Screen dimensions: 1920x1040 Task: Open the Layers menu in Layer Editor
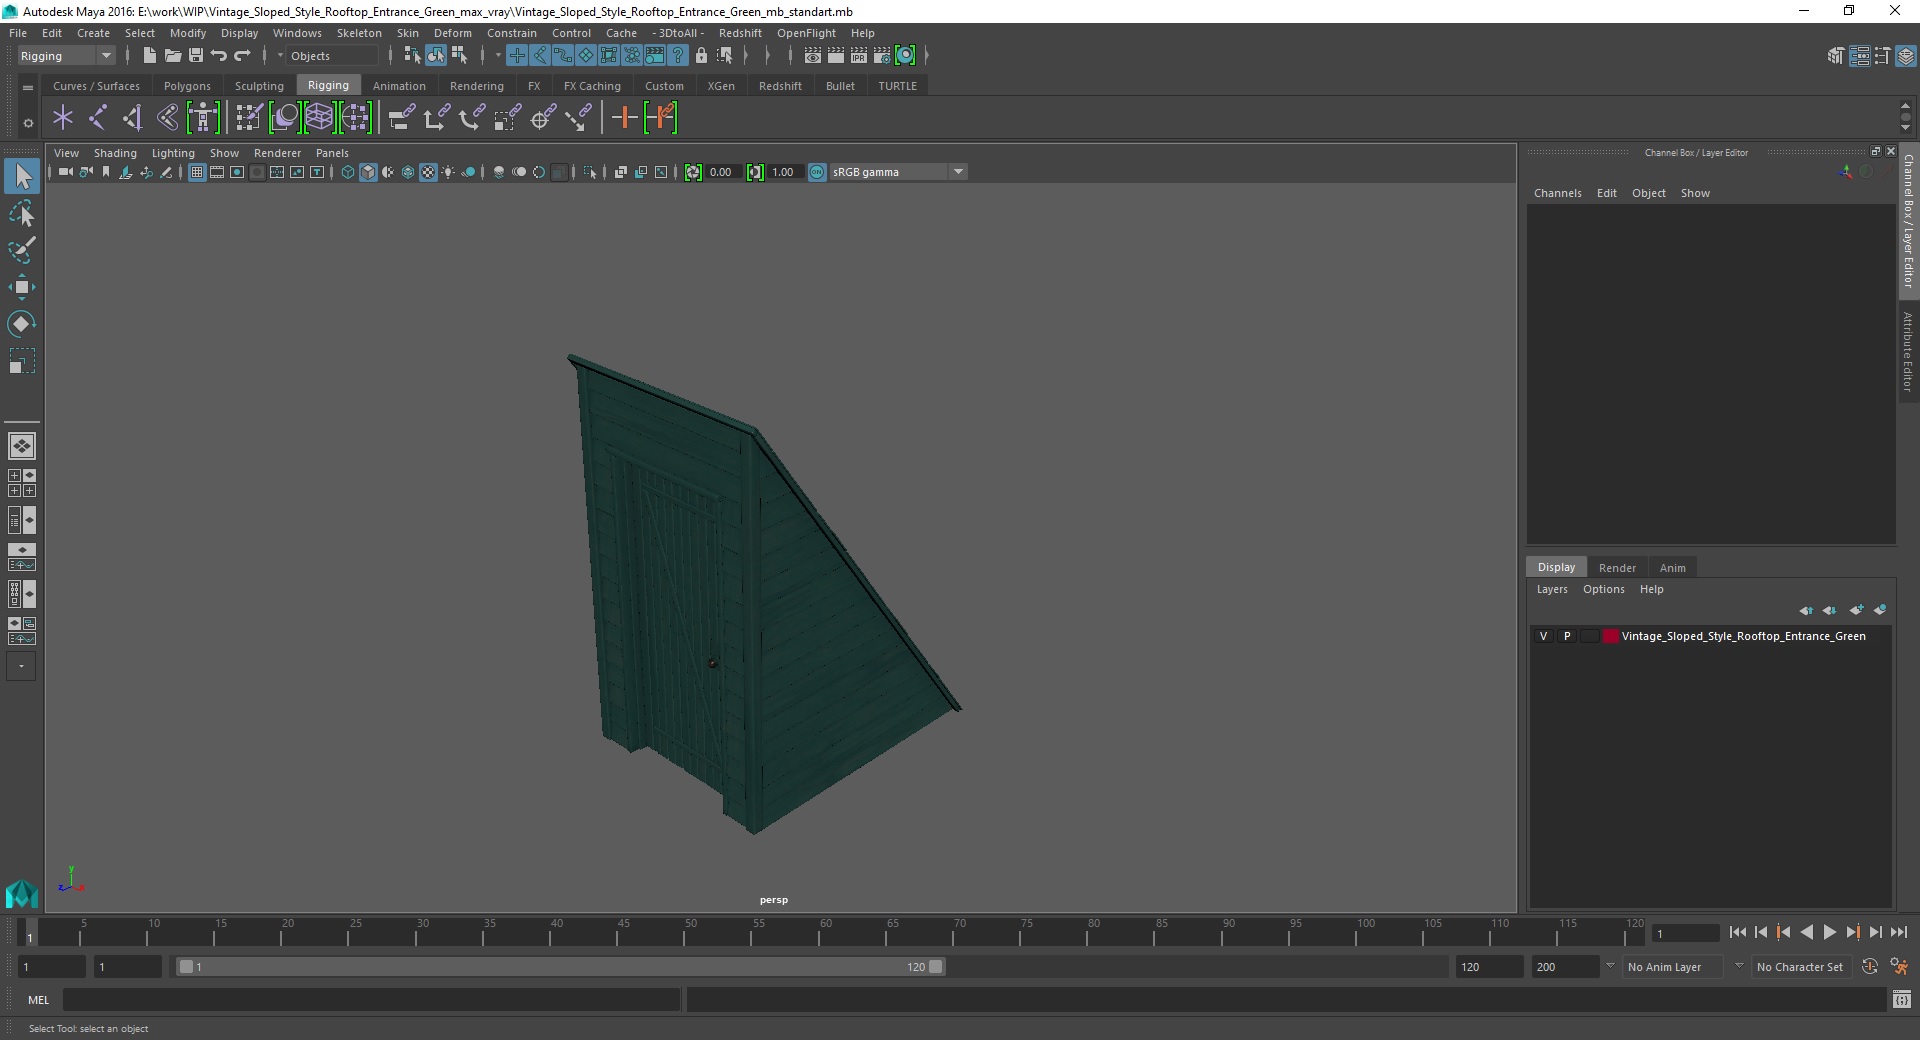1552,589
